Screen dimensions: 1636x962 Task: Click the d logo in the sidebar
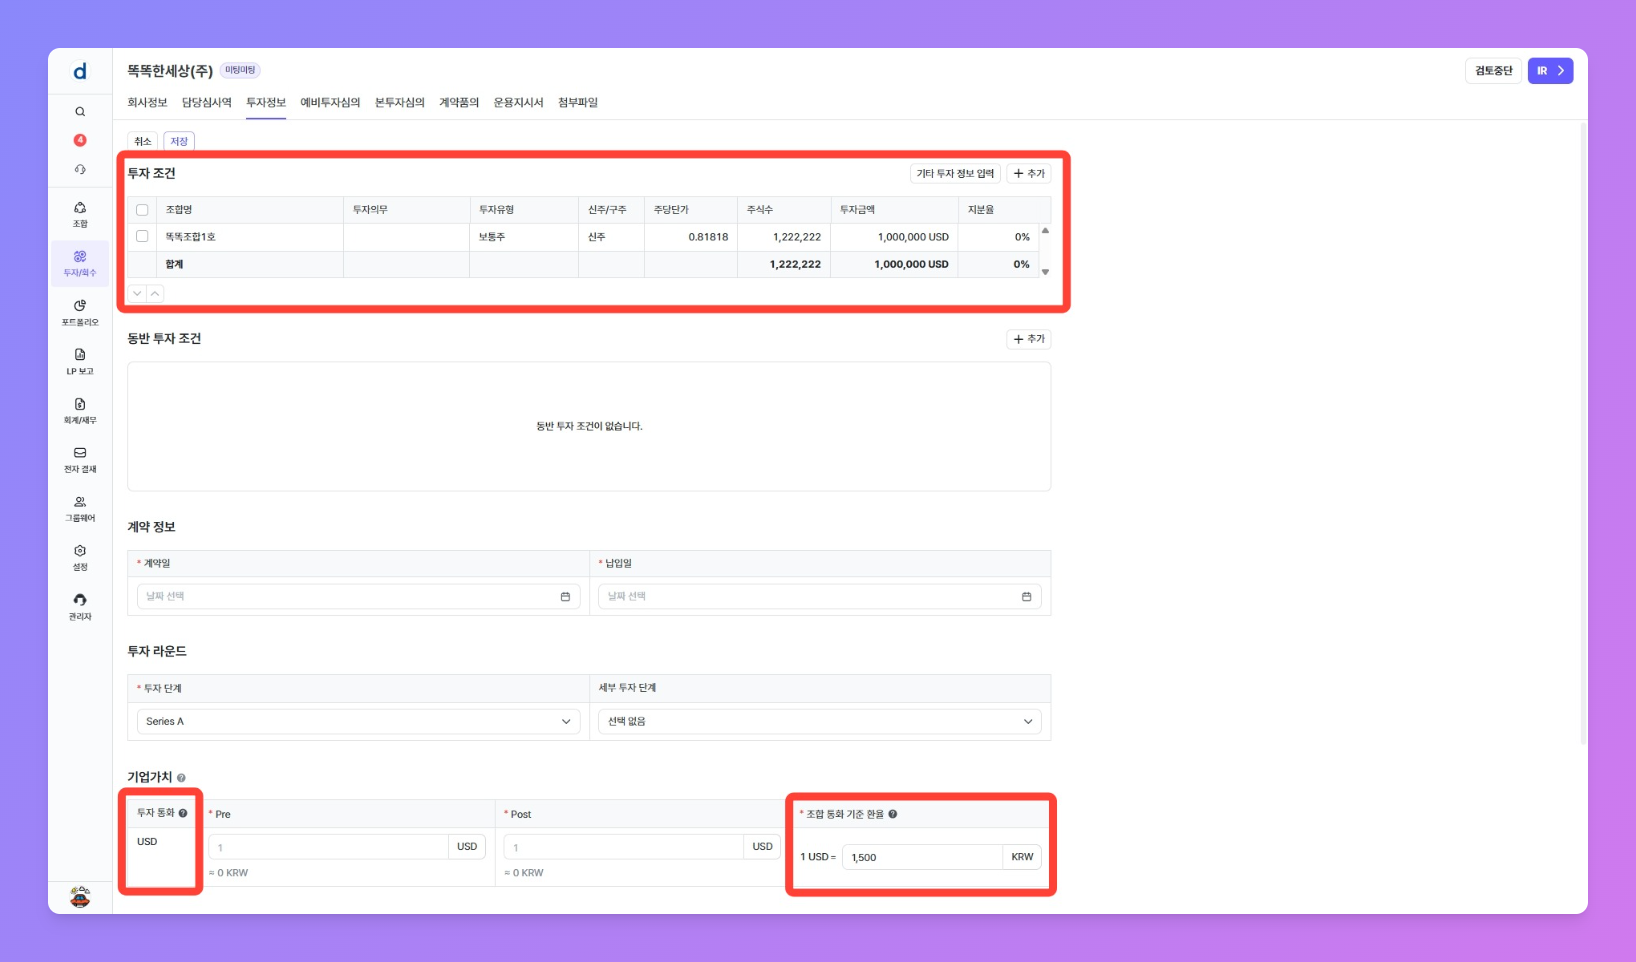(80, 71)
